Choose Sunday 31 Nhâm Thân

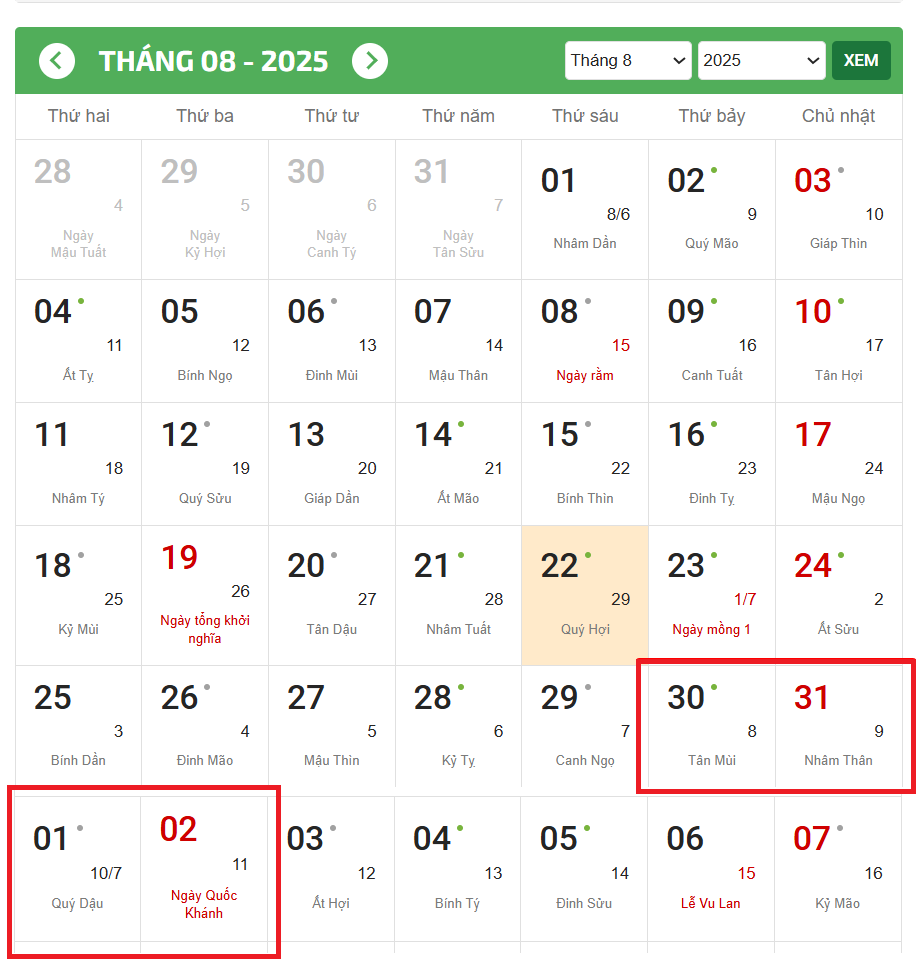838,725
